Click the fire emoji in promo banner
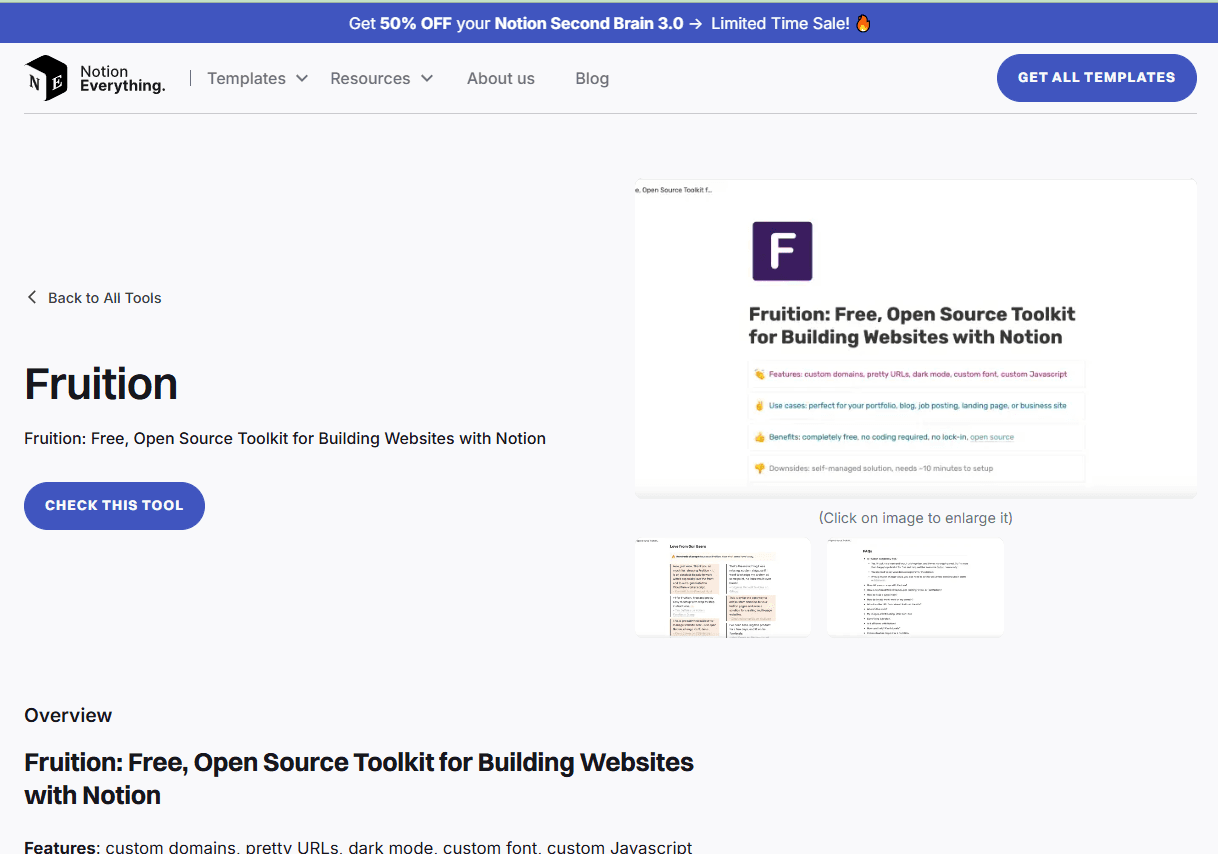This screenshot has width=1218, height=854. pos(863,23)
